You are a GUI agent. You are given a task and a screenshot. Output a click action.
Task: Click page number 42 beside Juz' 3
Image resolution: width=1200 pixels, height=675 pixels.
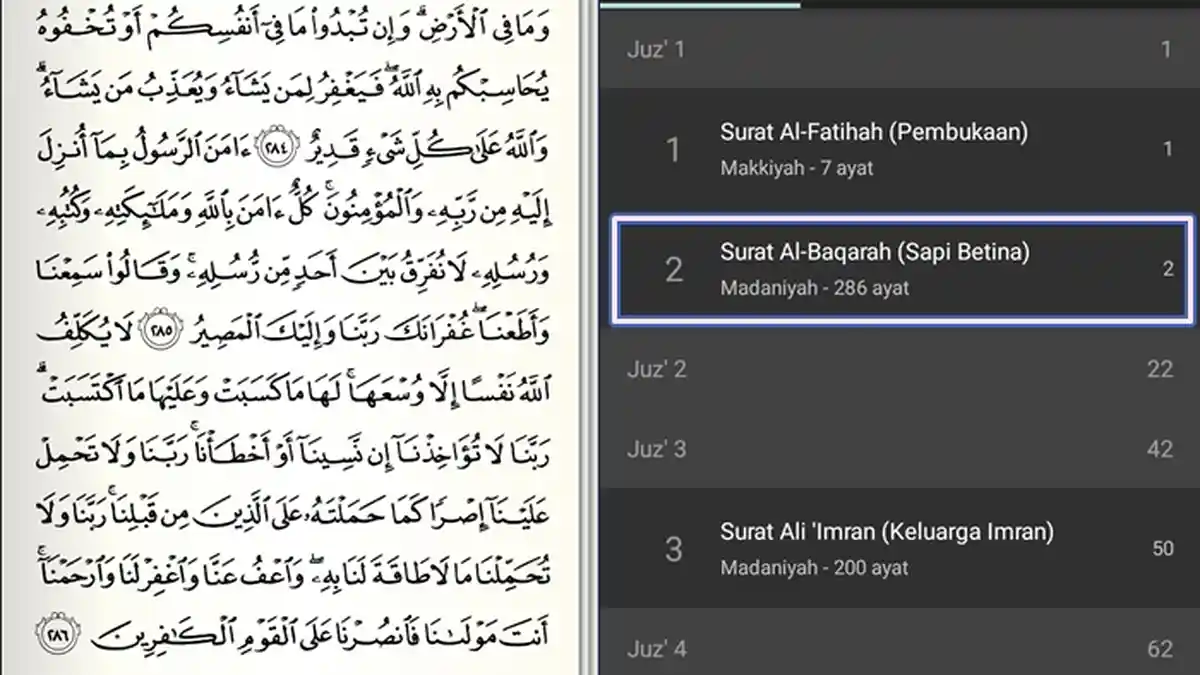1160,449
